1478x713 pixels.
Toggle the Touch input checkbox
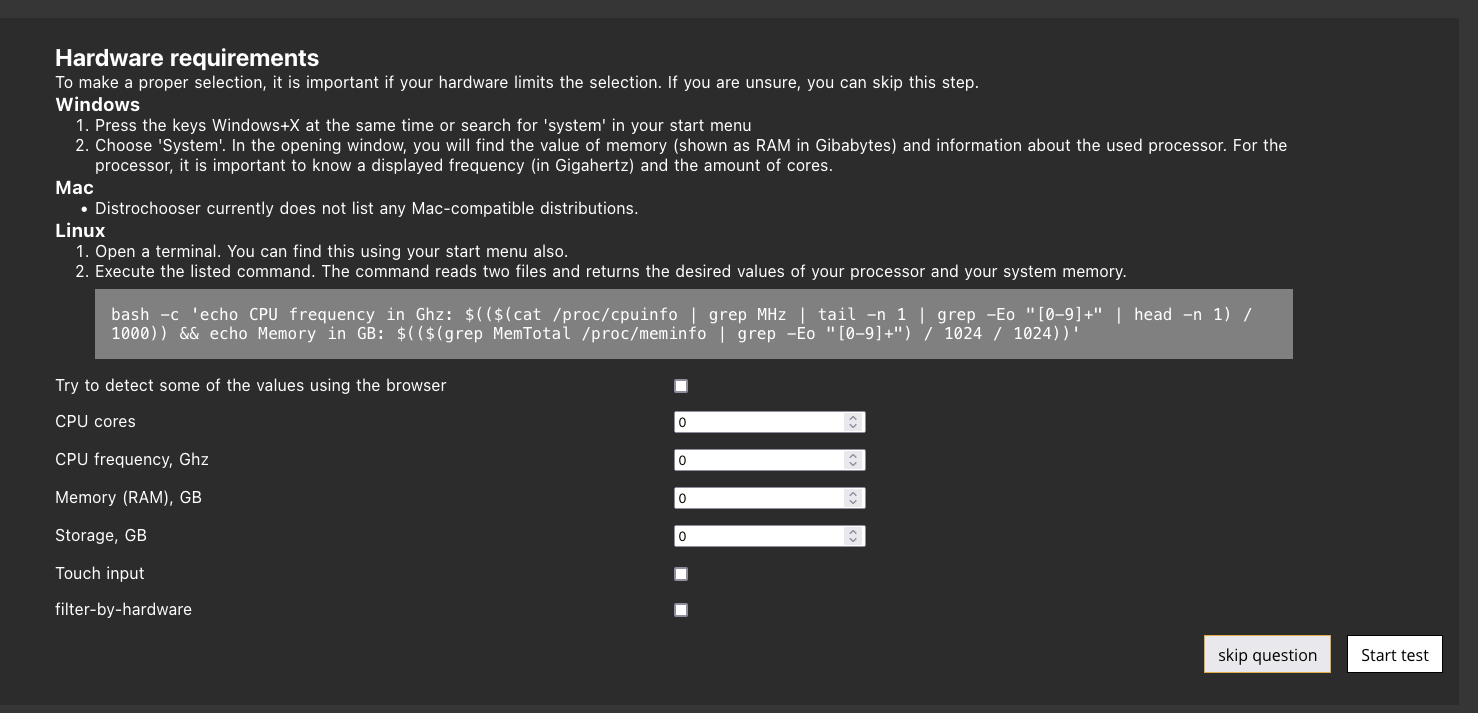(x=681, y=574)
